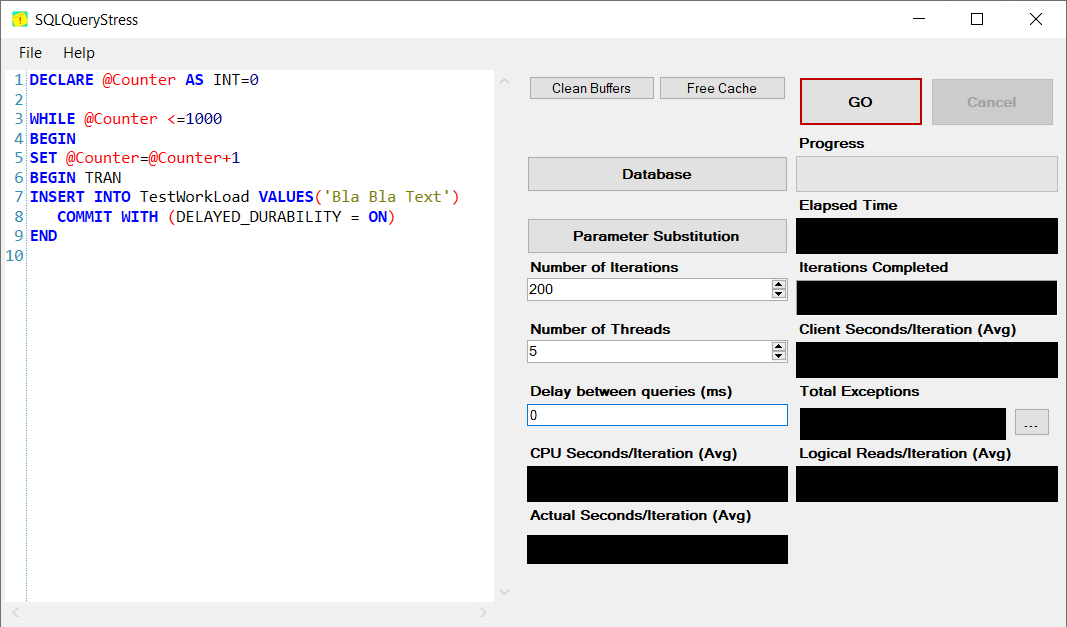The width and height of the screenshot is (1067, 627).
Task: Decrease Number of Iterations with down arrow
Action: [x=779, y=294]
